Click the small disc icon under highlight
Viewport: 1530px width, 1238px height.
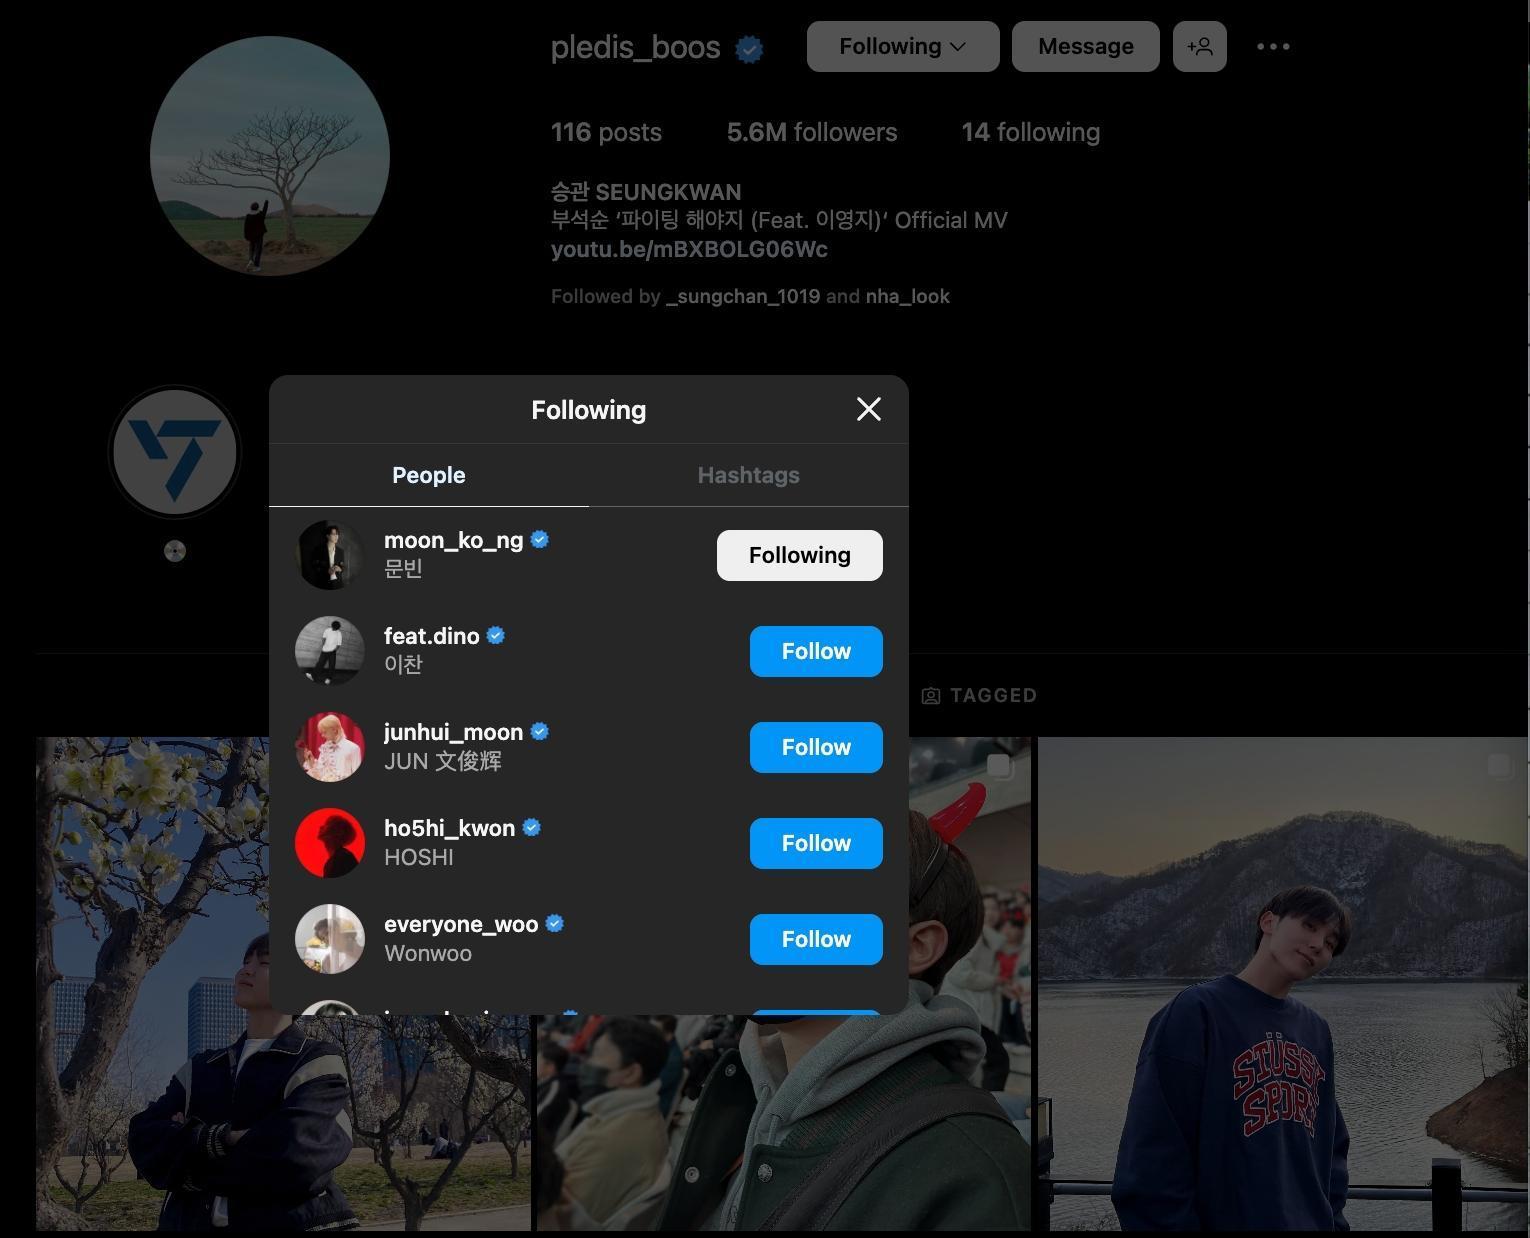tap(175, 551)
